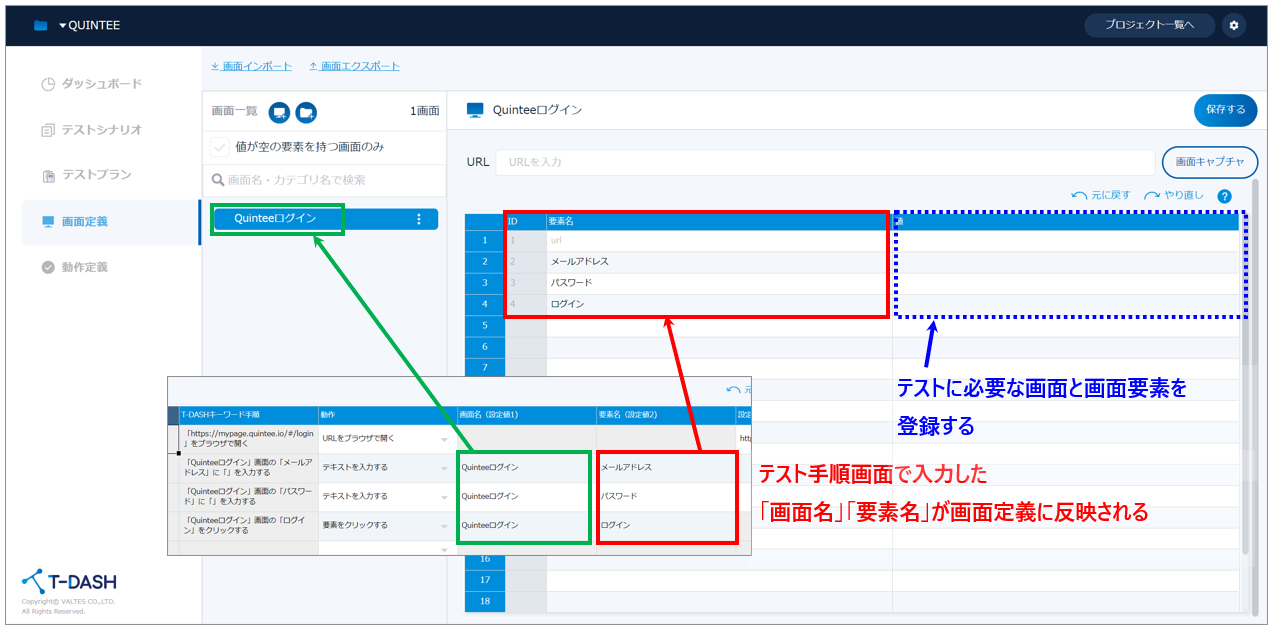Viewport: 1272px width, 633px height.
Task: Click the redo arrow やり直し
Action: point(1174,196)
